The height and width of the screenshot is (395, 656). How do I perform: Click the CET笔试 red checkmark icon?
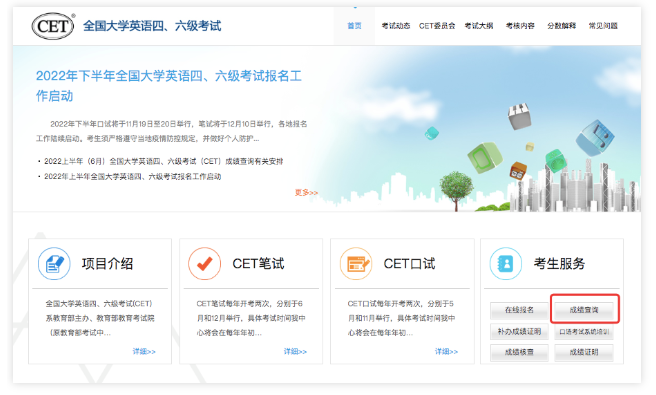205,264
